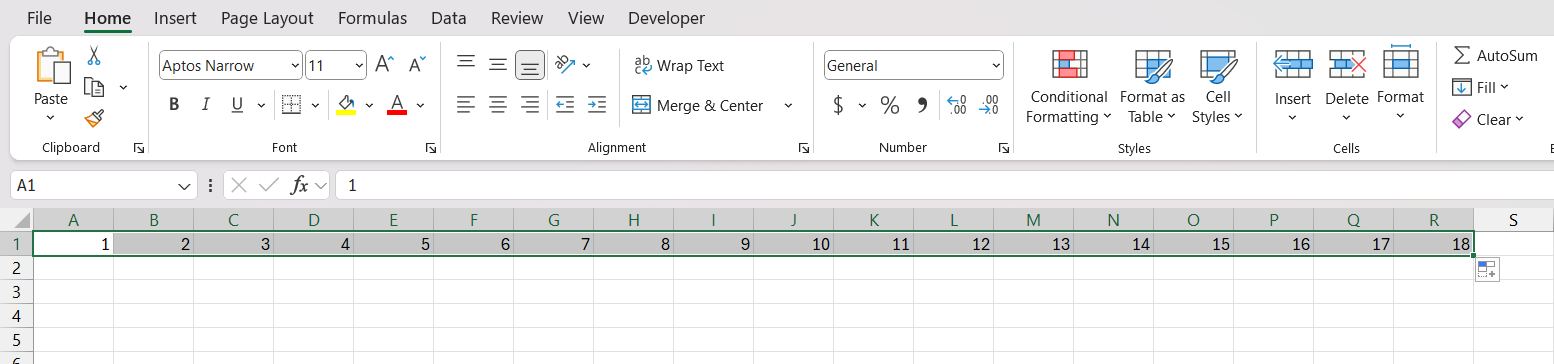
Task: Increase Decimal places
Action: [956, 105]
